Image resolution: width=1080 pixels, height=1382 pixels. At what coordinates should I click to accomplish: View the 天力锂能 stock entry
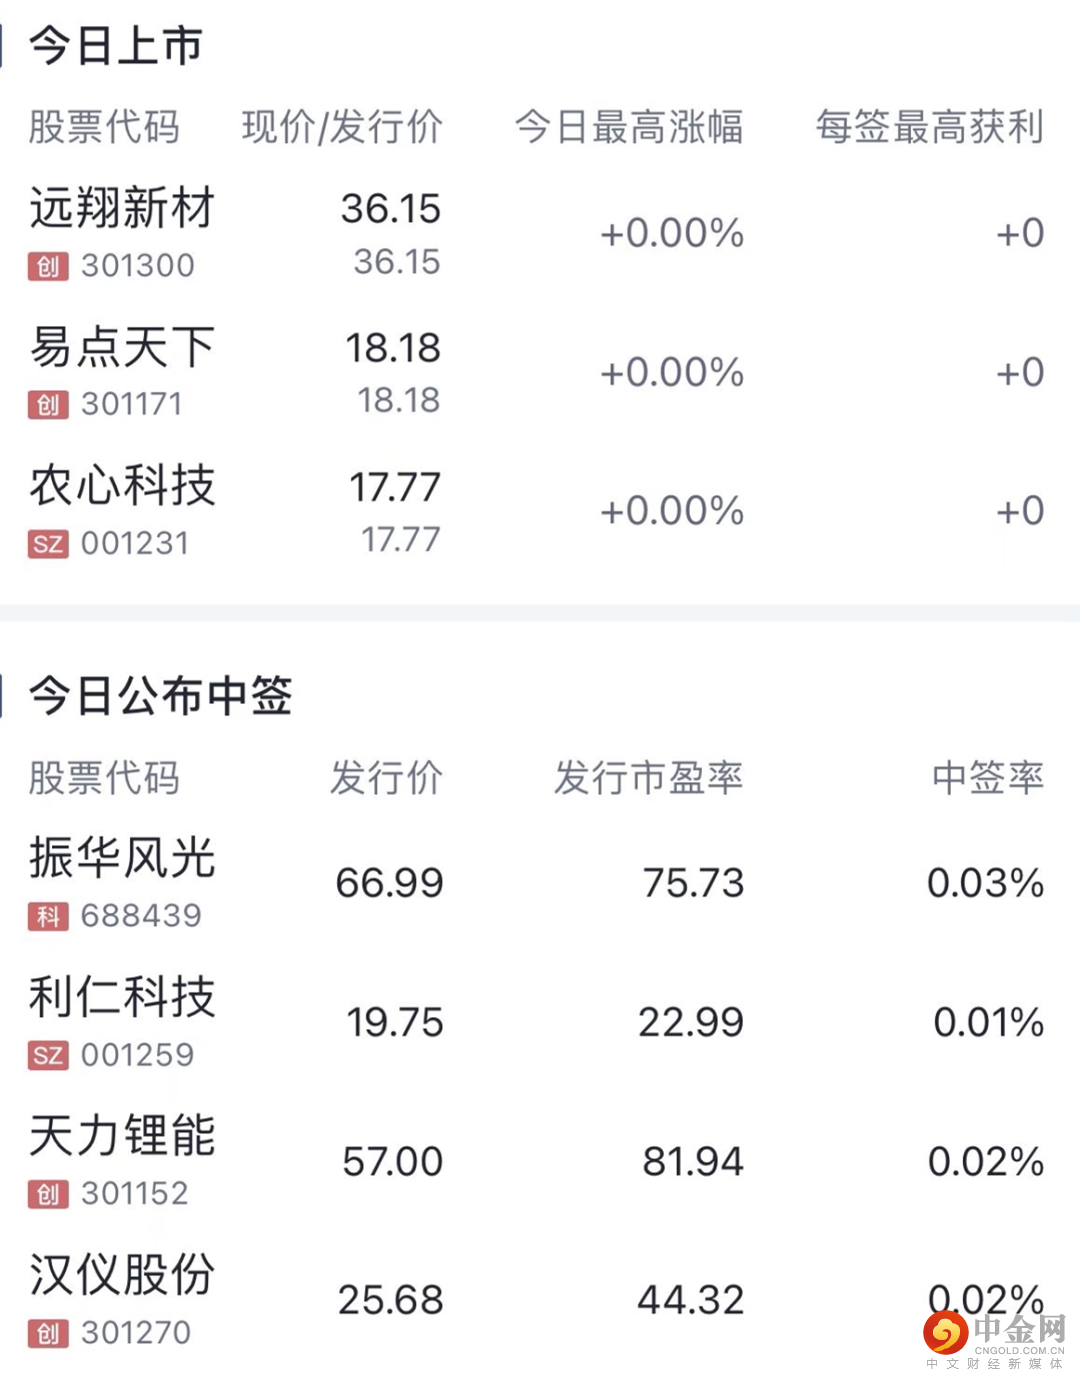tap(122, 1136)
